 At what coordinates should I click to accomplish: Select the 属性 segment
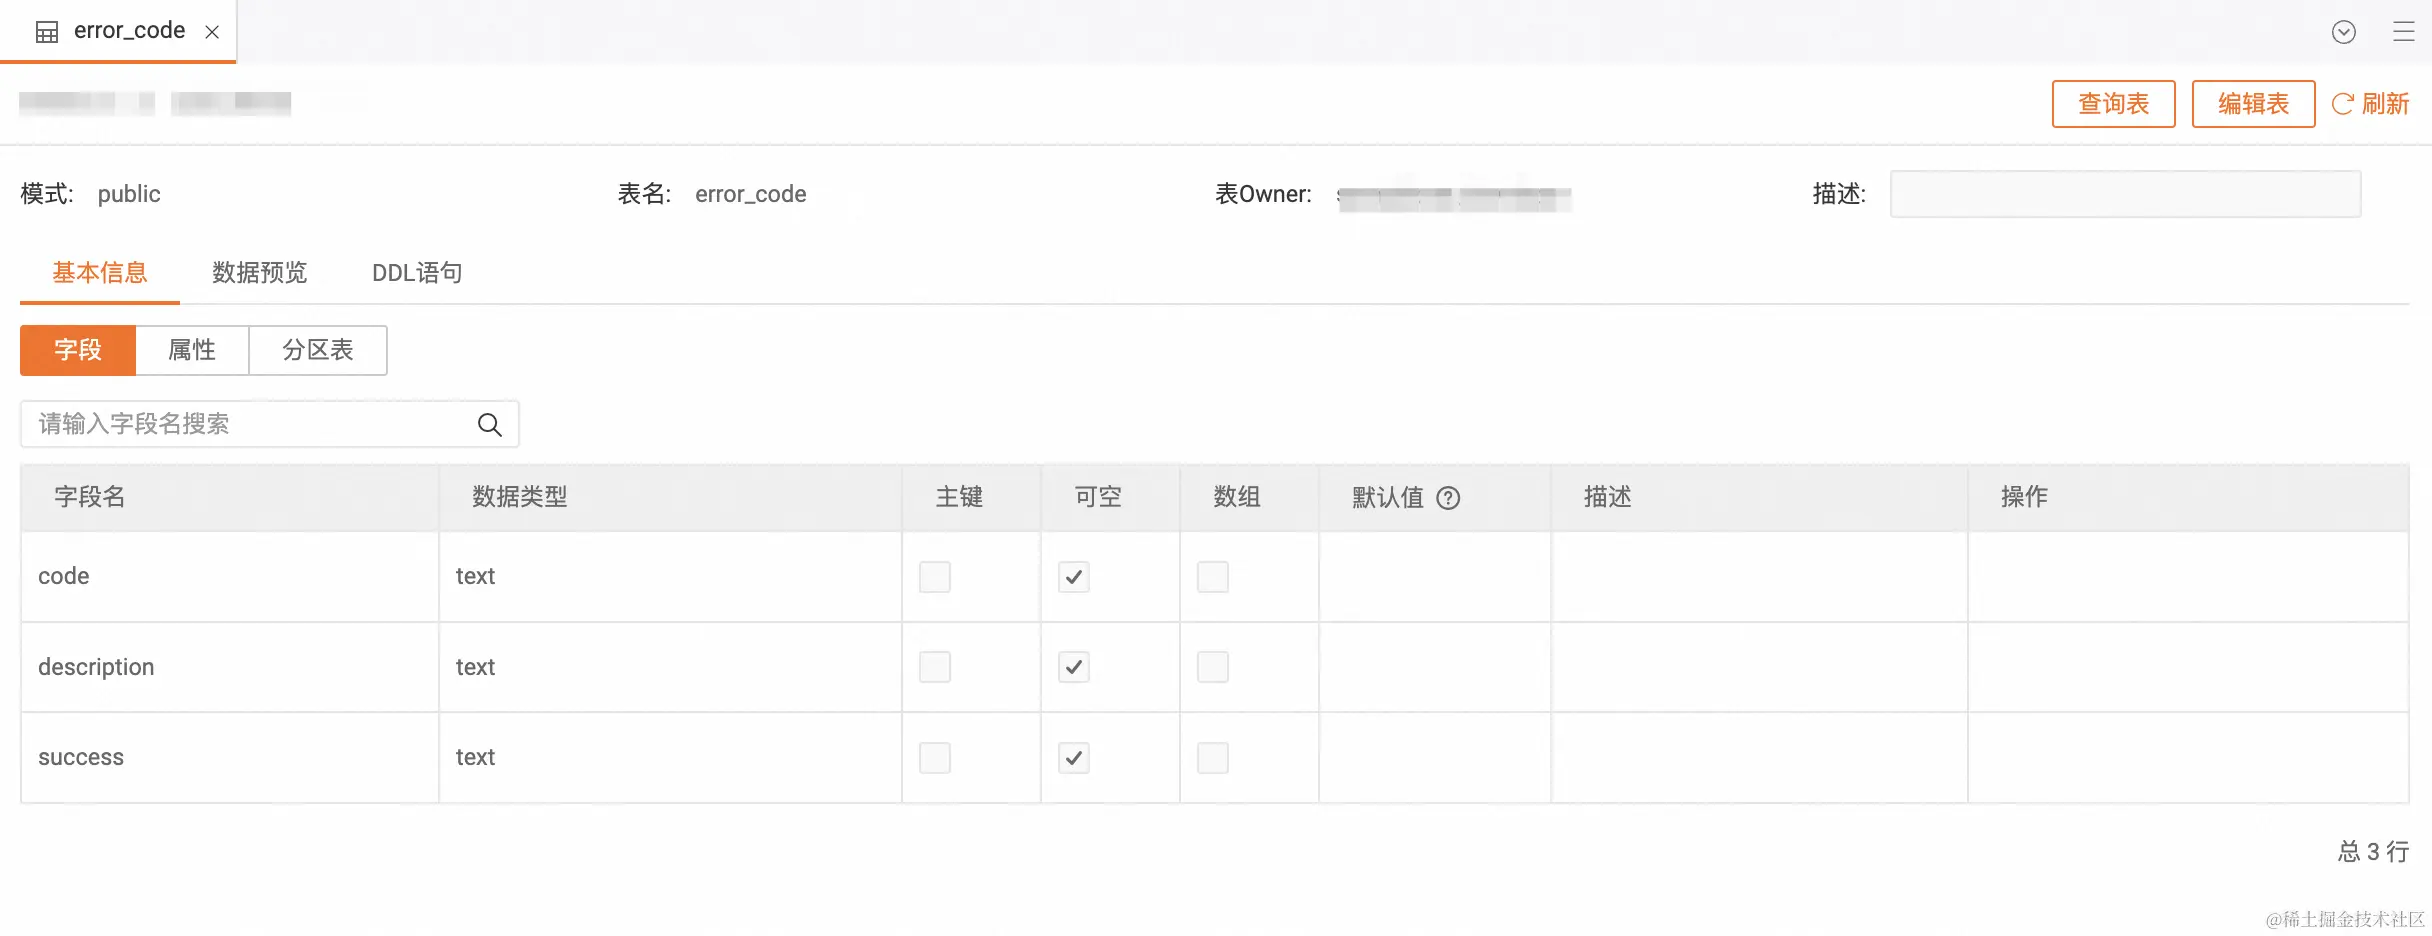[192, 350]
